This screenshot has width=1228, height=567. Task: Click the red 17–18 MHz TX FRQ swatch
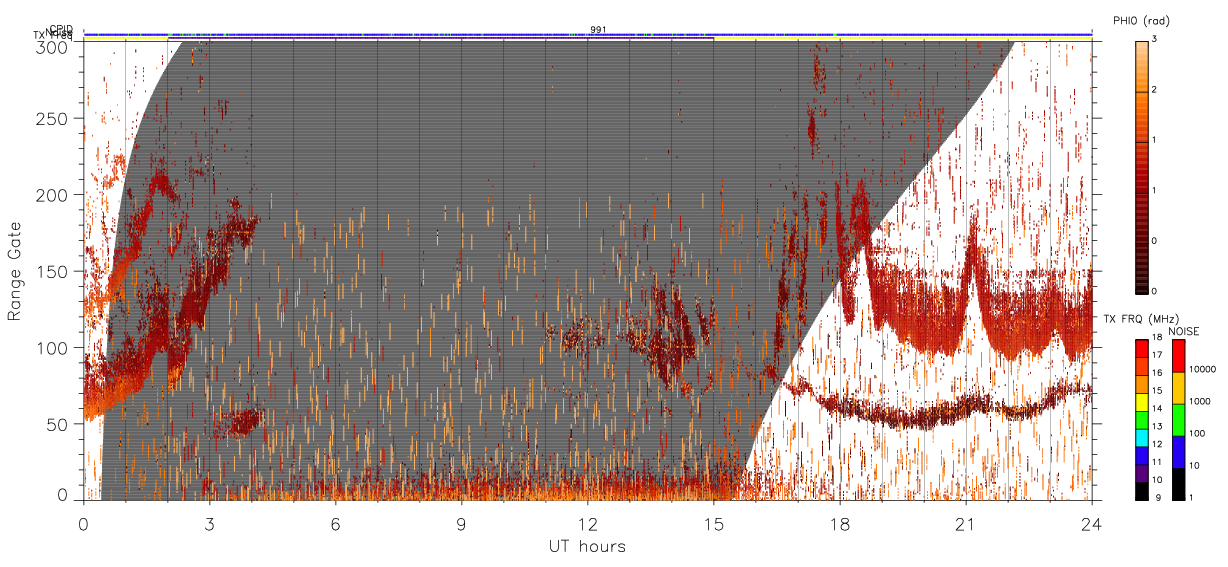coord(1141,348)
